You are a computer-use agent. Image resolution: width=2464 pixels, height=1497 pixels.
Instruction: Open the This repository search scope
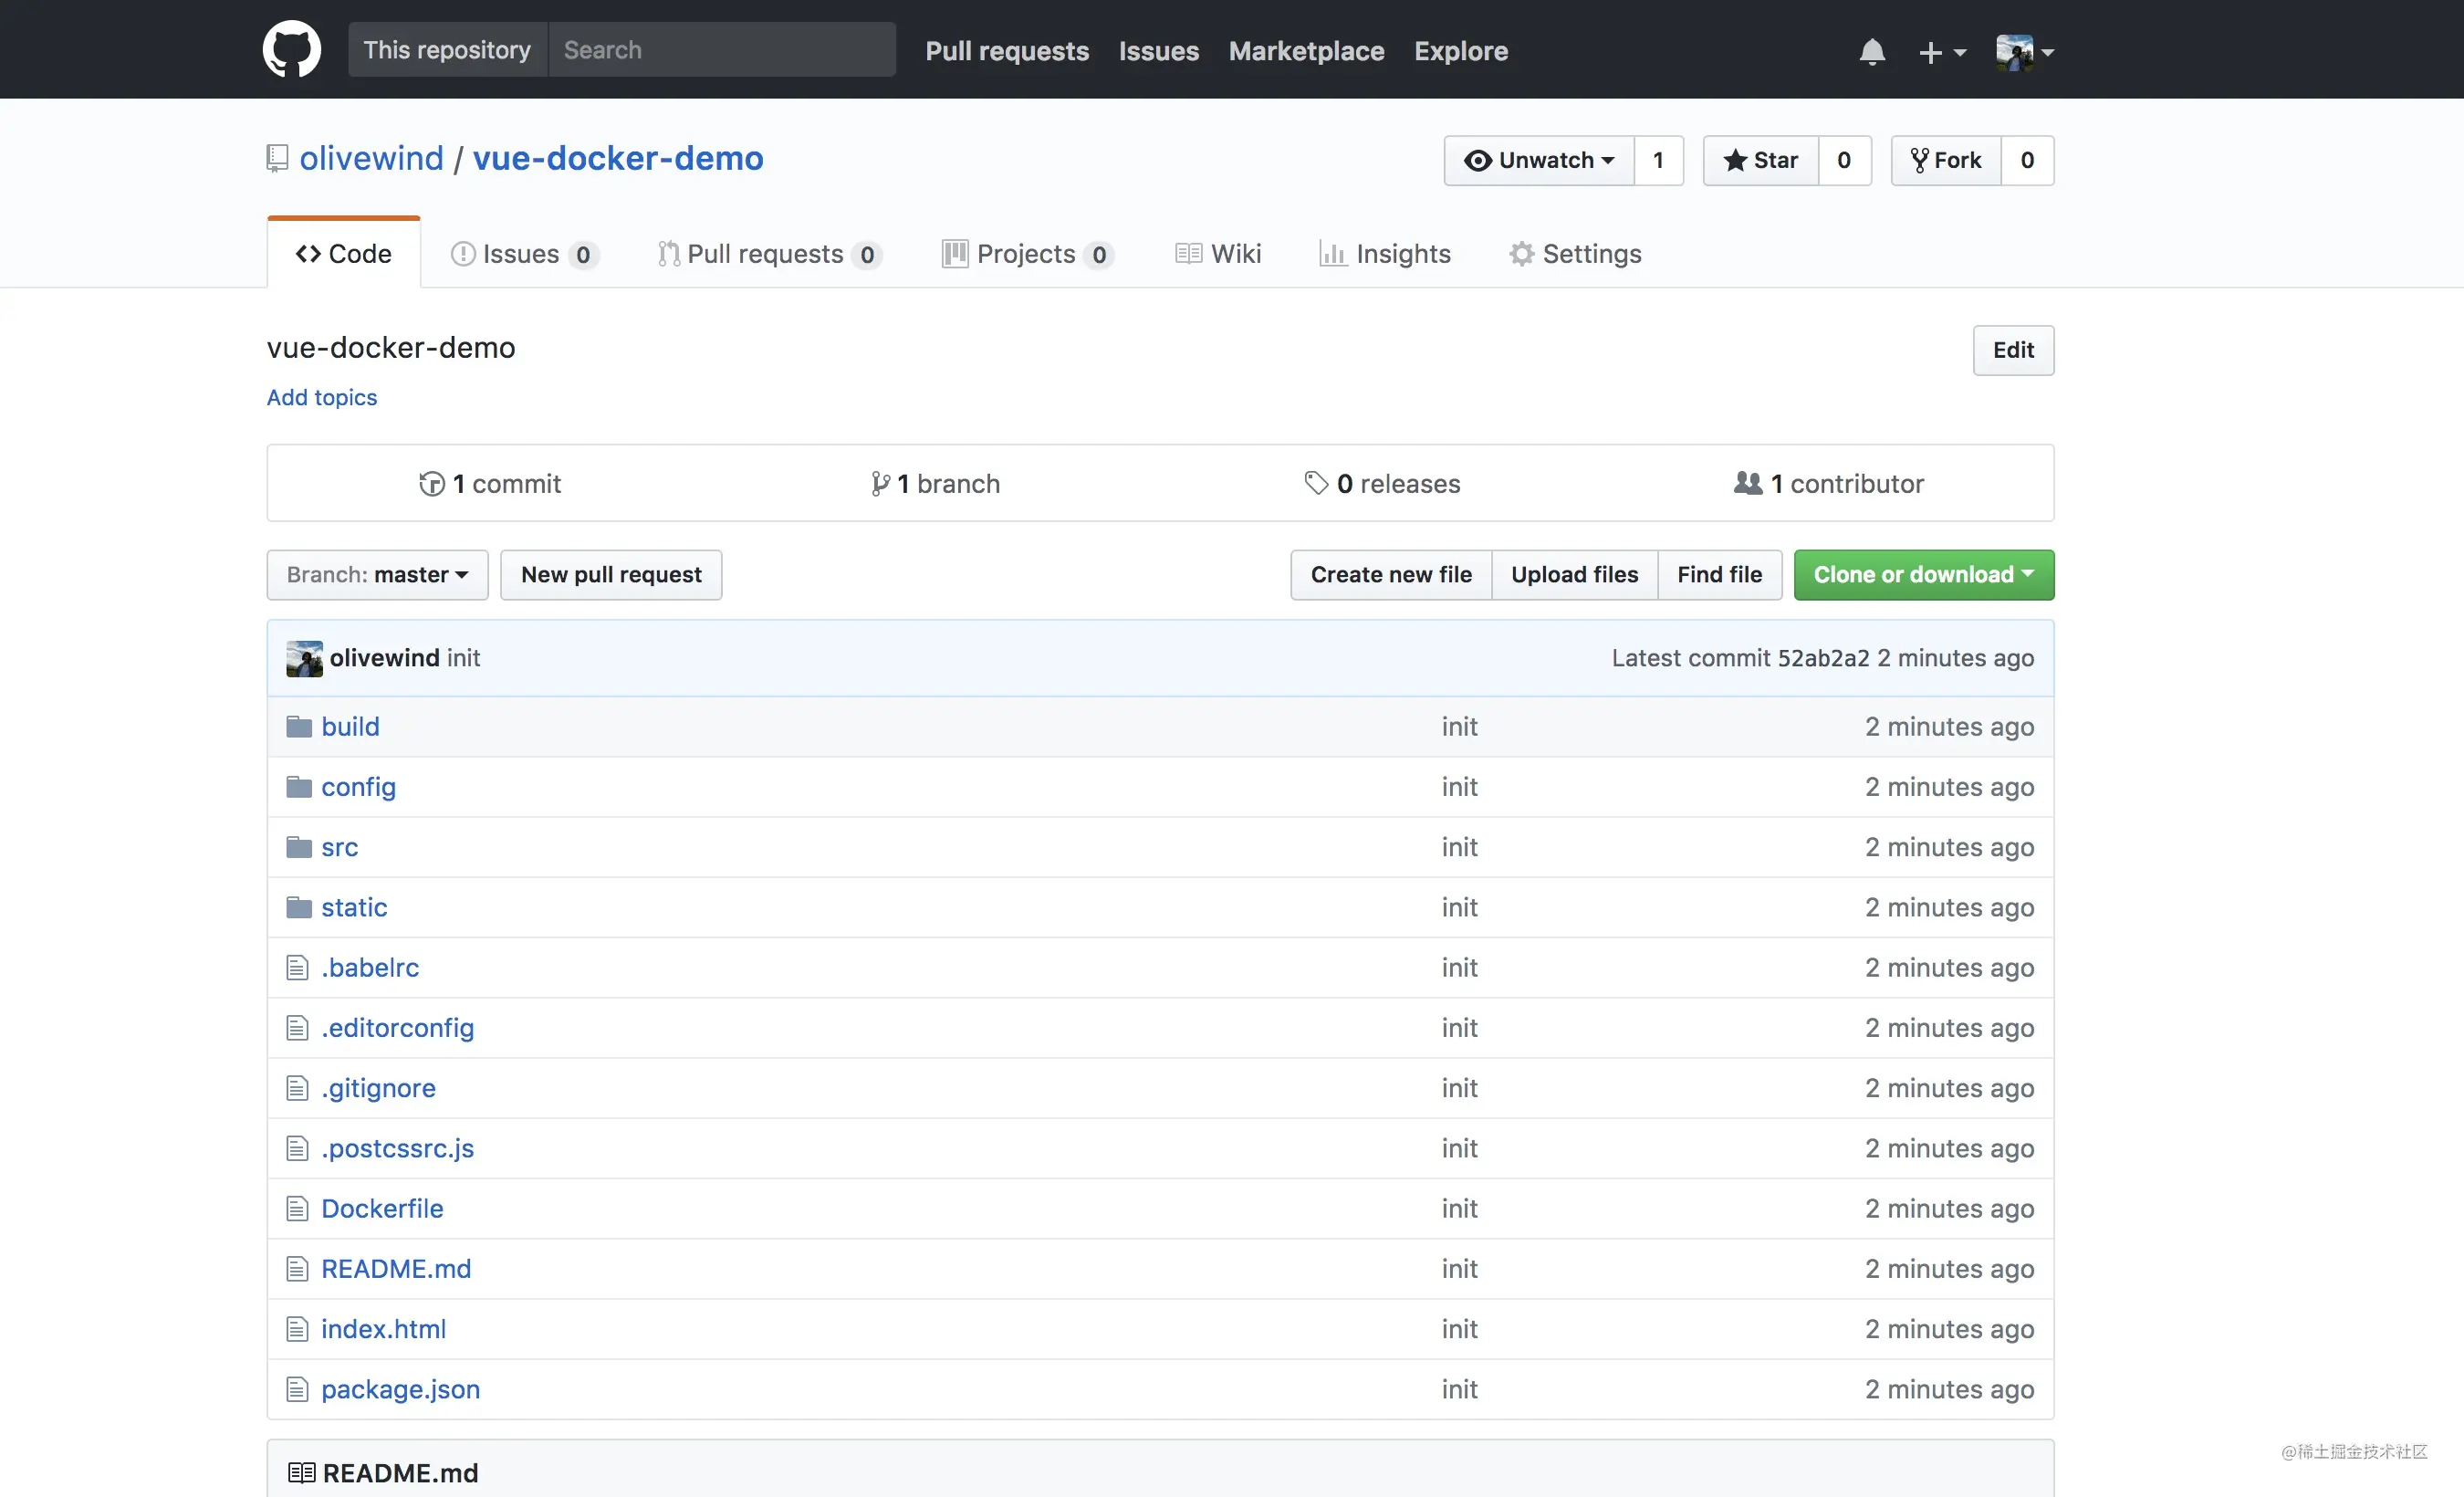(x=447, y=49)
